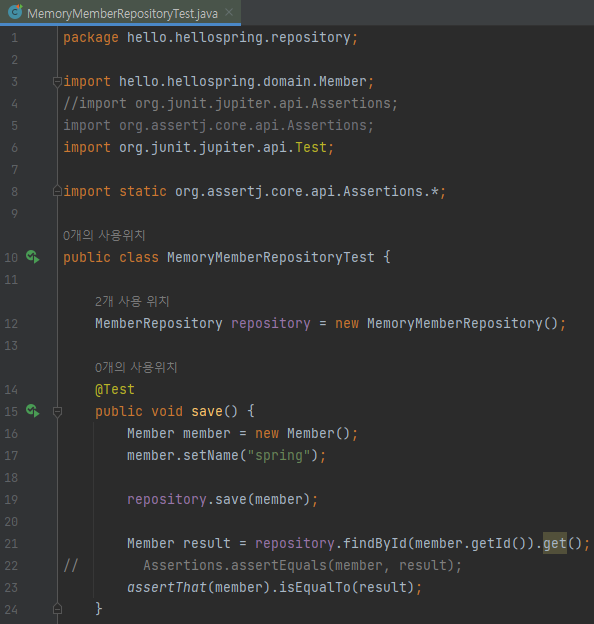This screenshot has height=624, width=594.
Task: Click line number 21 in the gutter
Action: [11, 544]
